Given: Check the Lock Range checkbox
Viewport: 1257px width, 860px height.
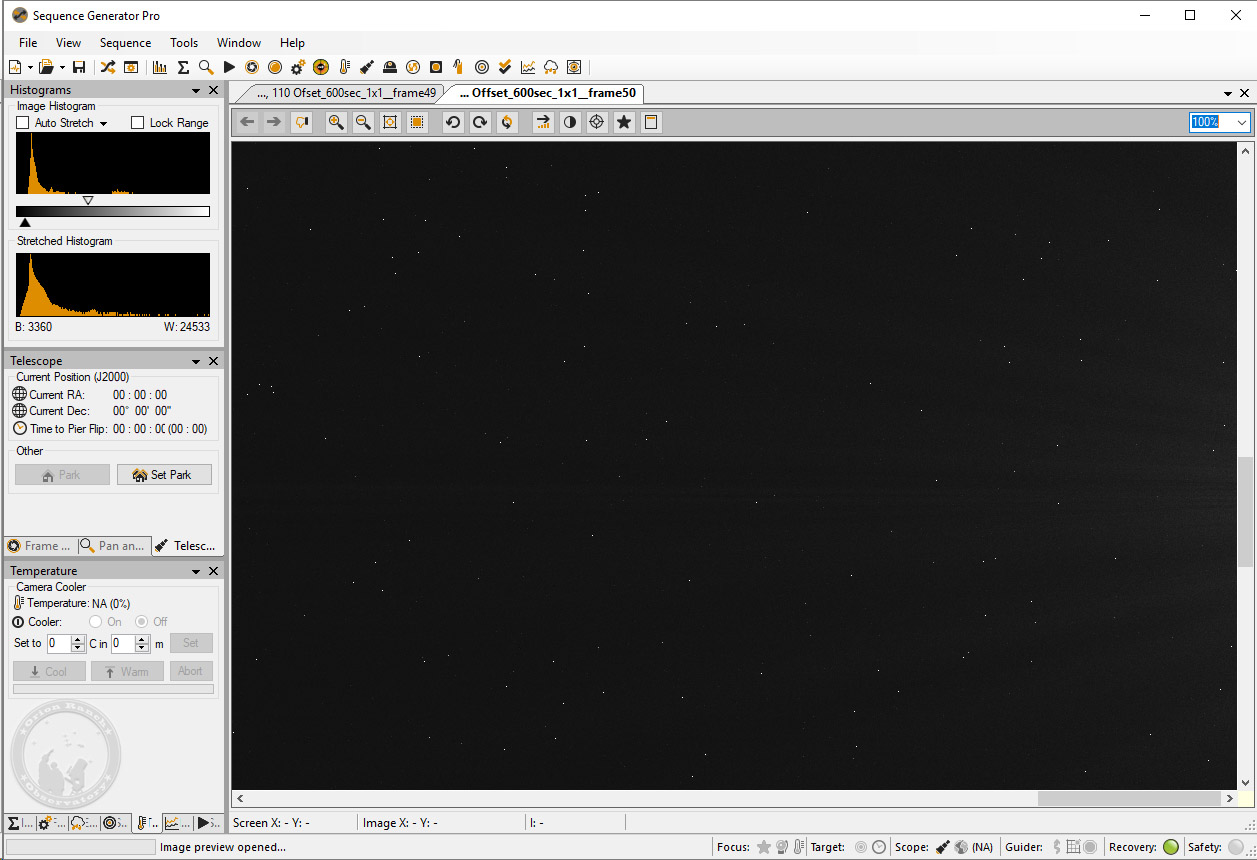Looking at the screenshot, I should tap(138, 123).
